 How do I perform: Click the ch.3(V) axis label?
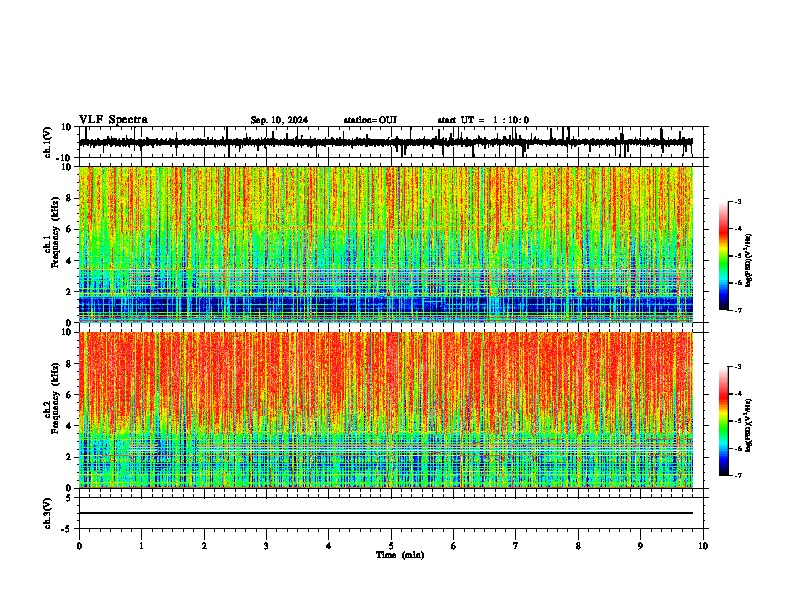(48, 514)
